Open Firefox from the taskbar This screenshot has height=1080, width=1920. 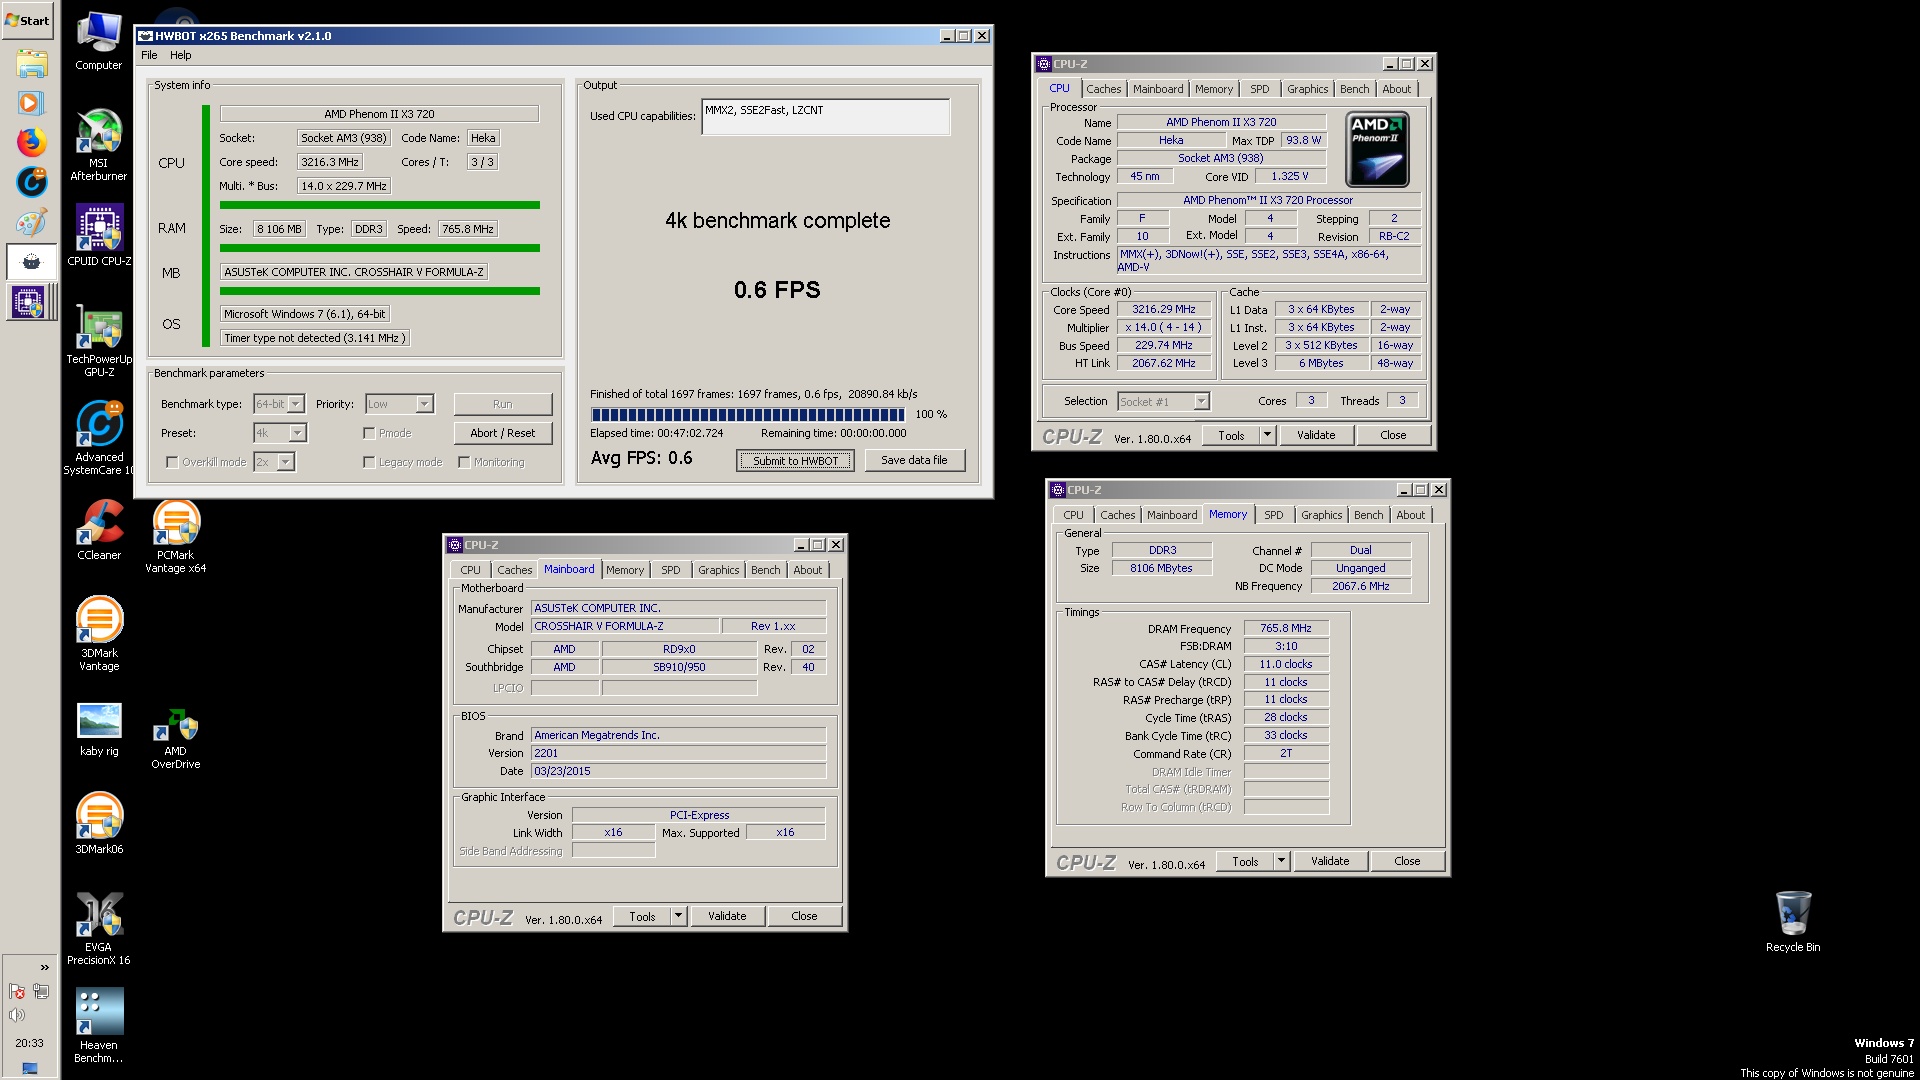pyautogui.click(x=31, y=142)
